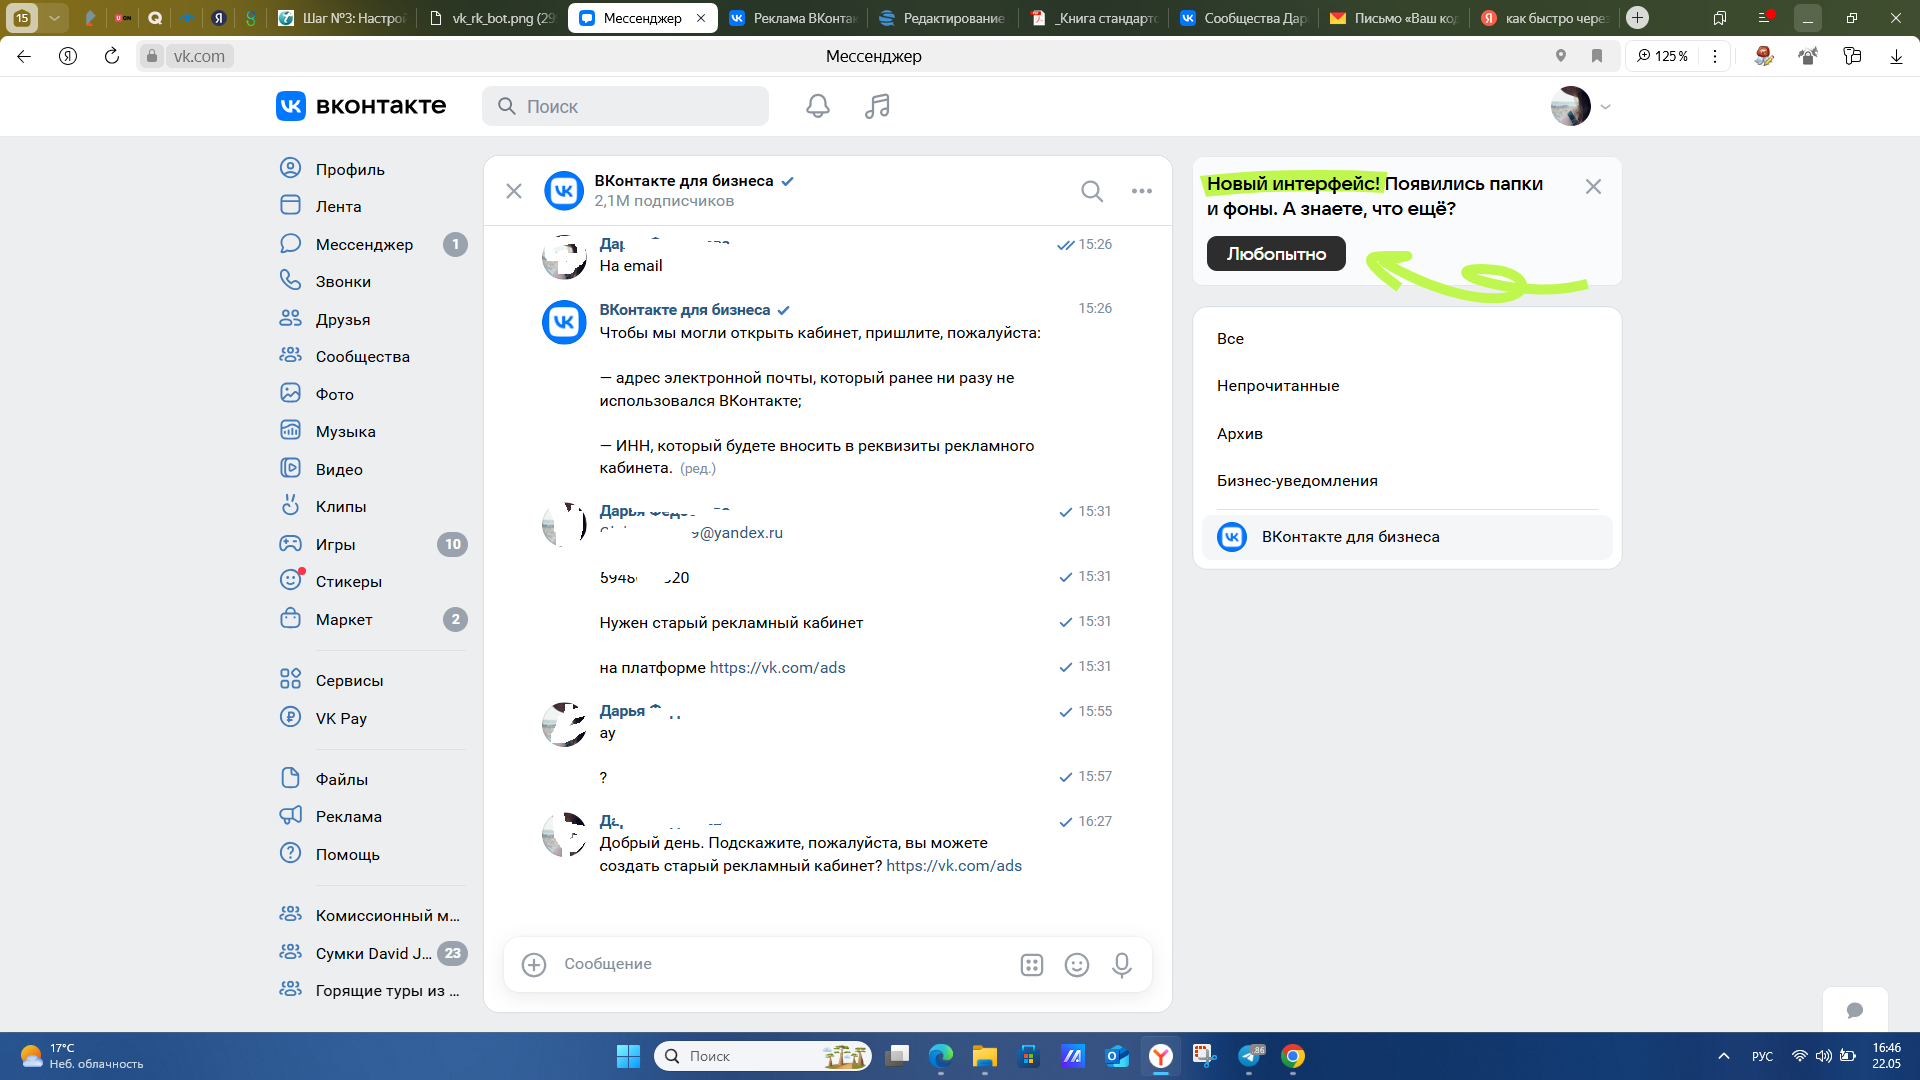Click the Маркет bag icon
The height and width of the screenshot is (1080, 1920).
pyautogui.click(x=291, y=618)
